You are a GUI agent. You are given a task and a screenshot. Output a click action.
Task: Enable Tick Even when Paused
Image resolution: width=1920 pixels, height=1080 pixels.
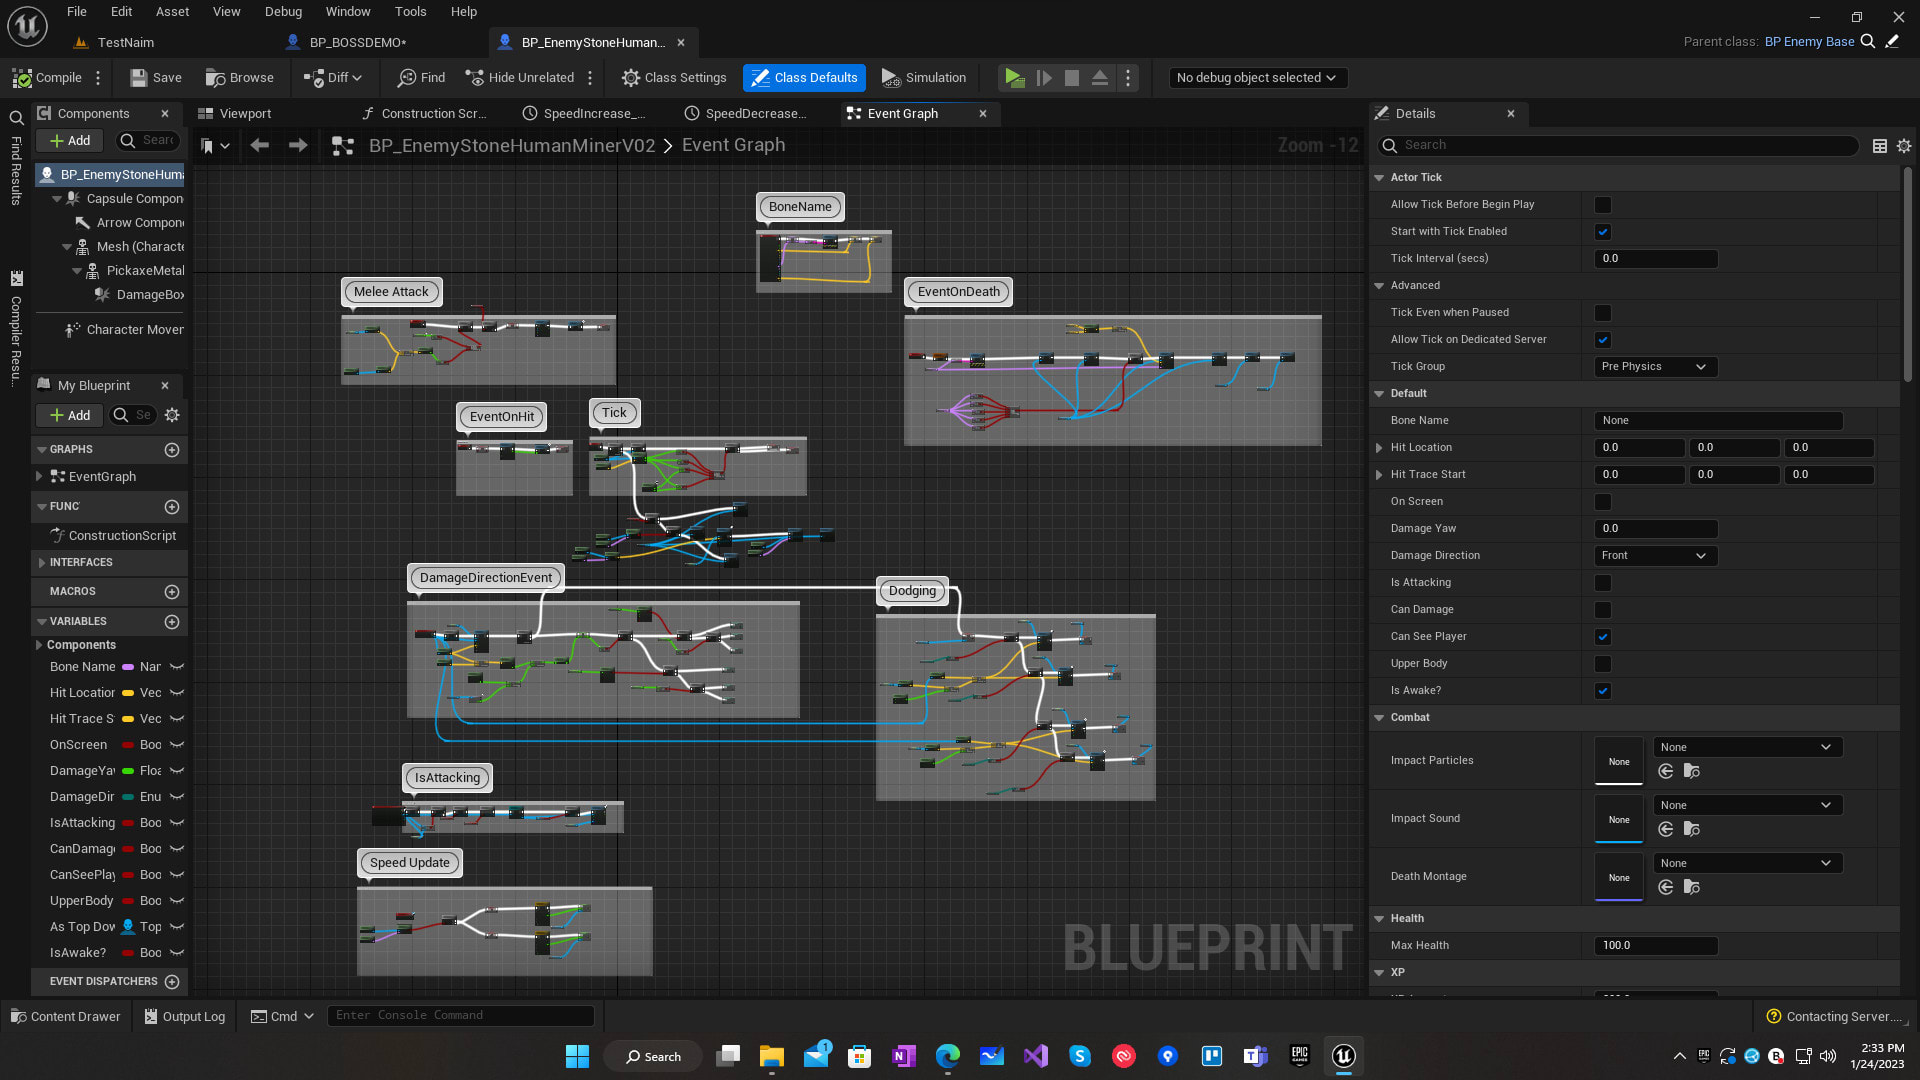pyautogui.click(x=1603, y=312)
